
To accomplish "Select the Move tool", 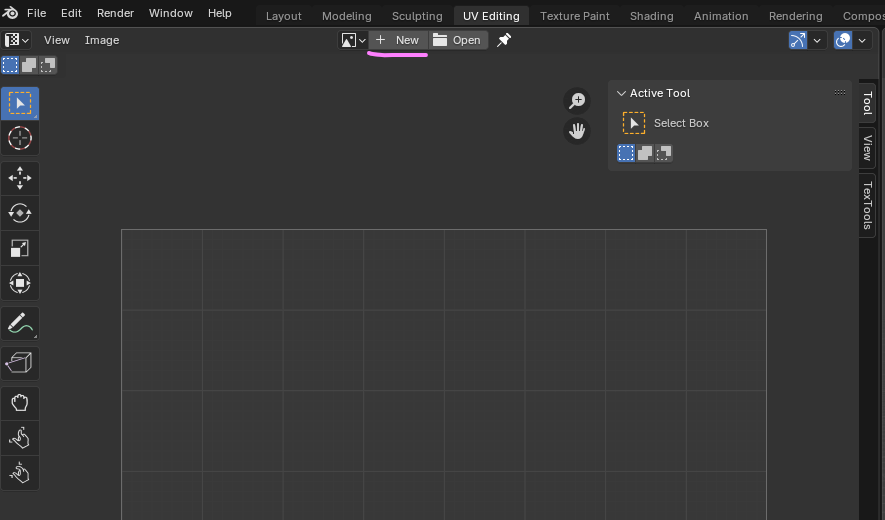I will 20,178.
